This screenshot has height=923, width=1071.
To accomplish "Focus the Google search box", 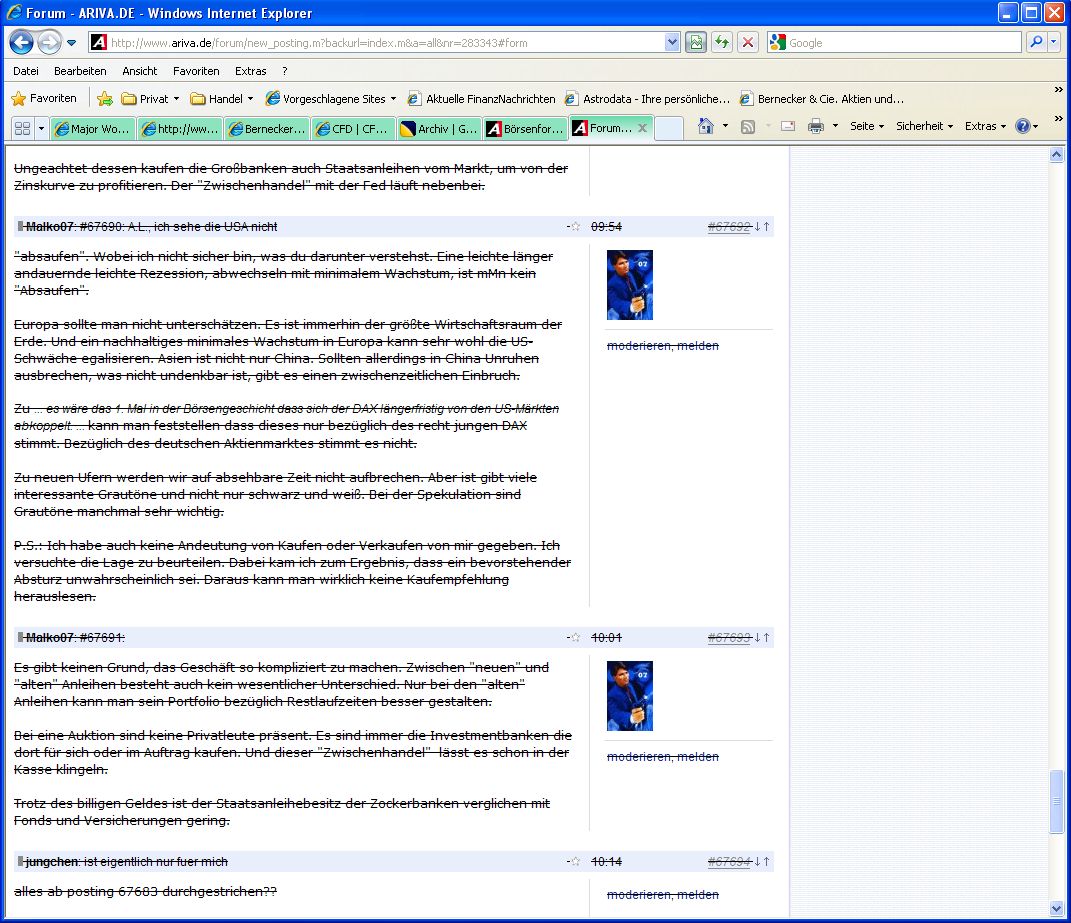I will [x=894, y=42].
